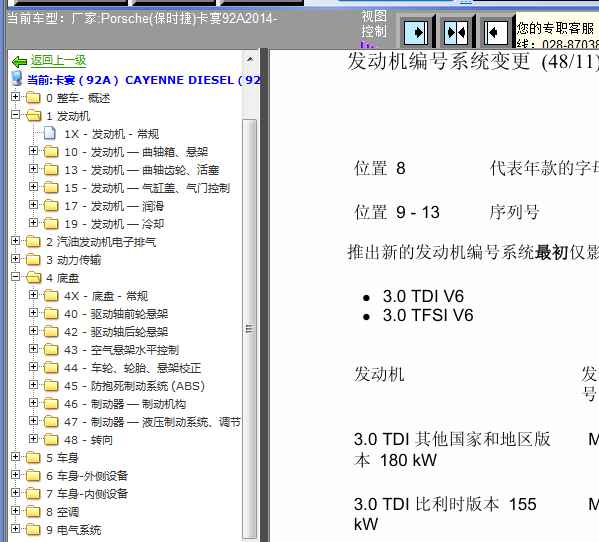This screenshot has width=599, height=542.
Task: Expand 17 - 发动机 润滑 node
Action: click(34, 205)
